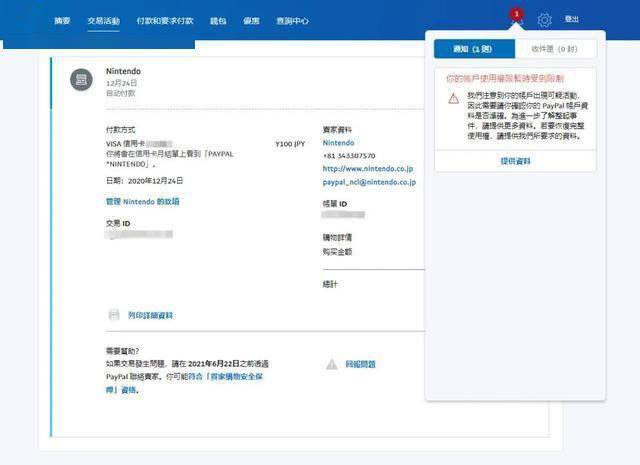Image resolution: width=640 pixels, height=465 pixels.
Task: Open the 交易活動 tab
Action: click(x=103, y=20)
